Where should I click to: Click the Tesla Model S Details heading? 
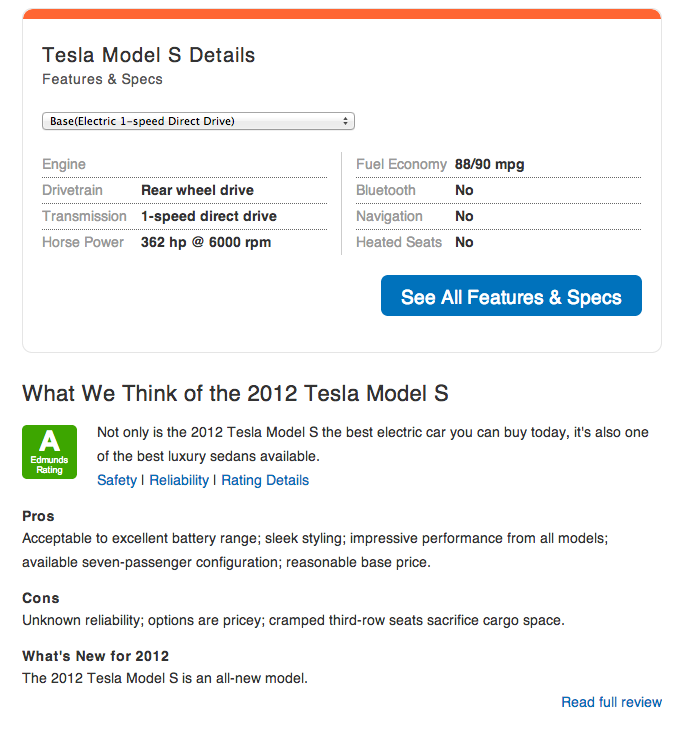tap(149, 55)
